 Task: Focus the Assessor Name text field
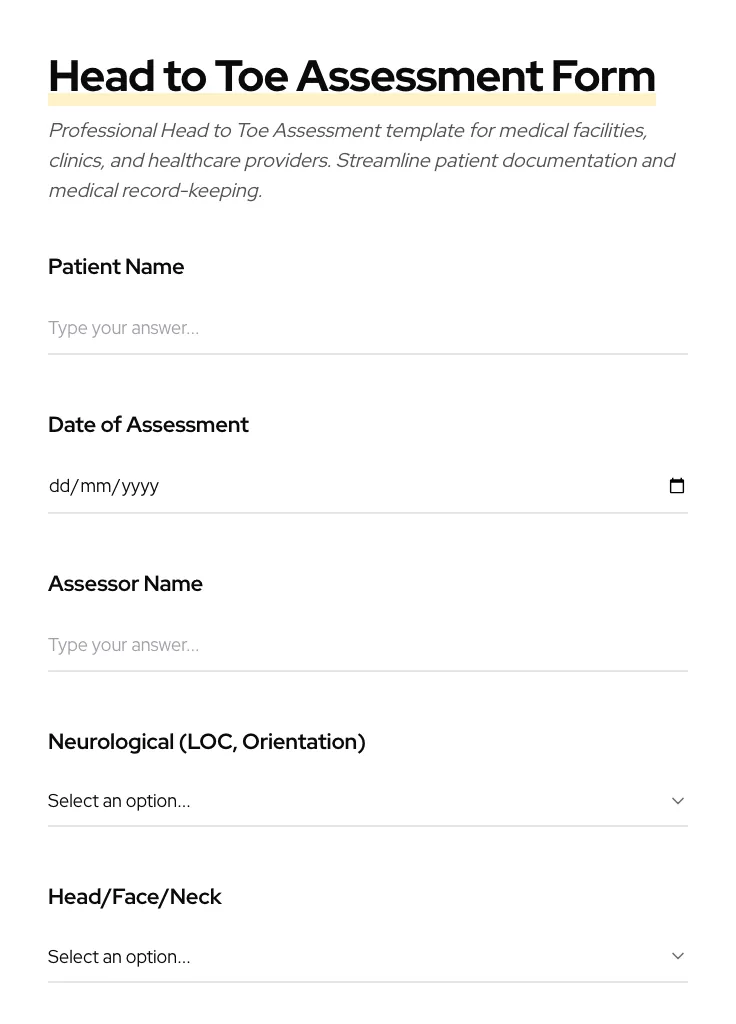(x=367, y=645)
